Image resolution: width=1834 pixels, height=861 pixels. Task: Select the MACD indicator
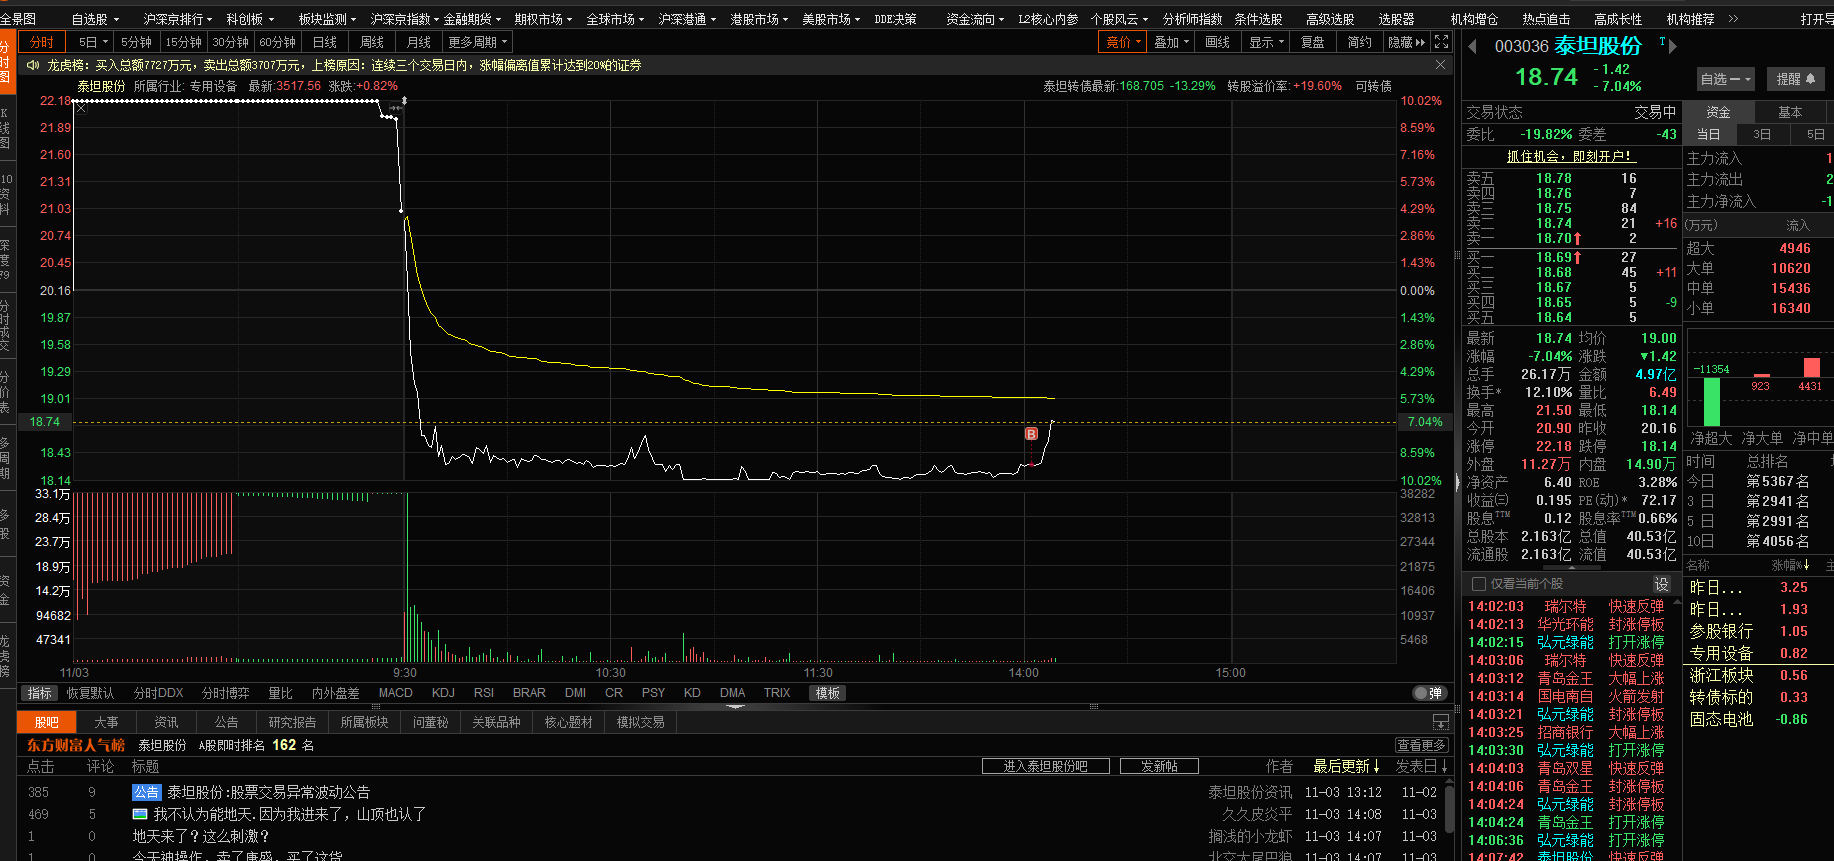pos(396,693)
